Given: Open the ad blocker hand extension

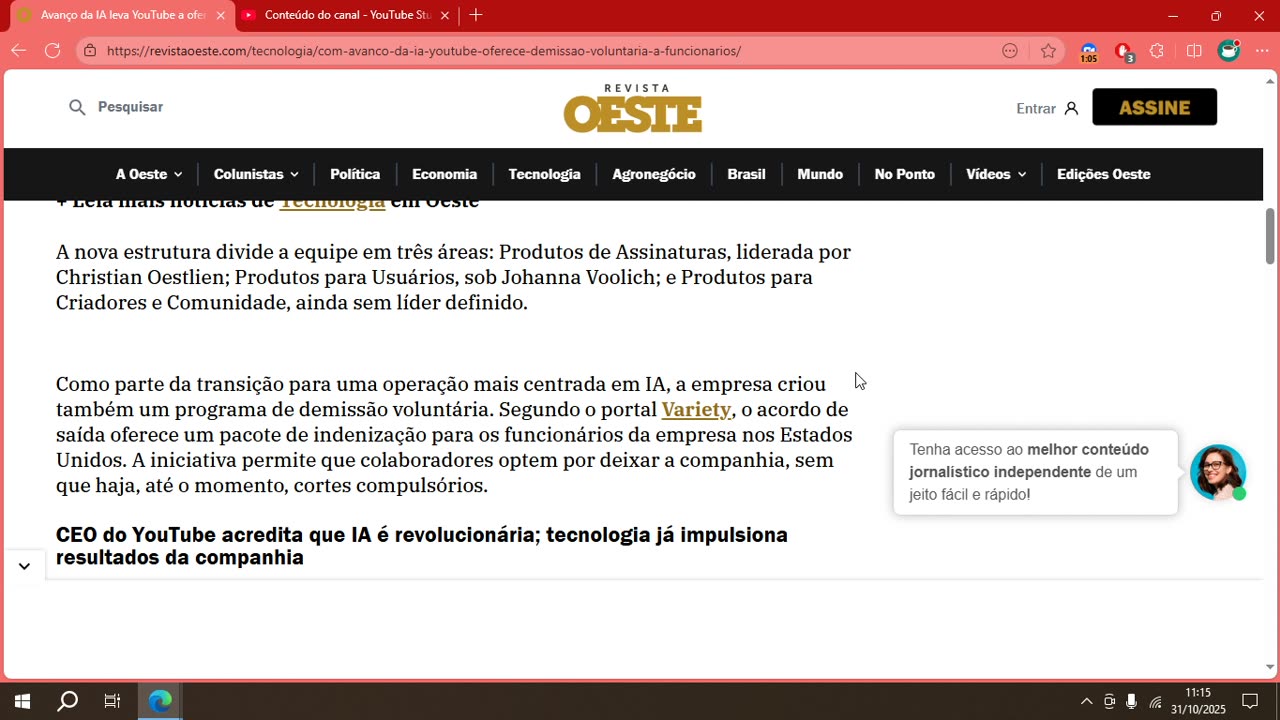Looking at the screenshot, I should click(x=1123, y=52).
